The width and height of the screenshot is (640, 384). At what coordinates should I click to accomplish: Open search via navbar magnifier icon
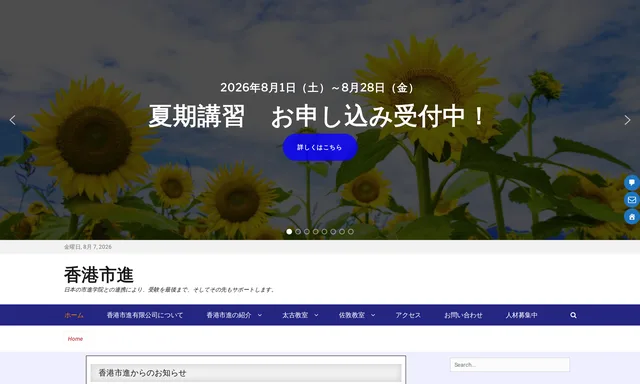coord(573,315)
